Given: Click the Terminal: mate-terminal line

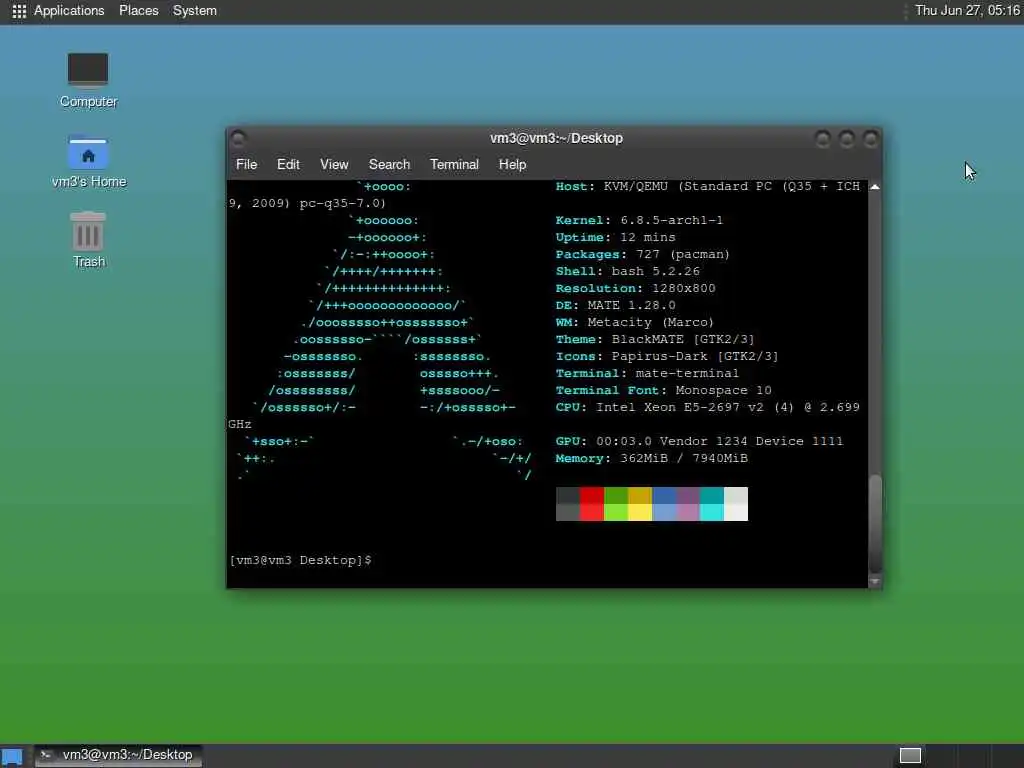Looking at the screenshot, I should pos(647,373).
